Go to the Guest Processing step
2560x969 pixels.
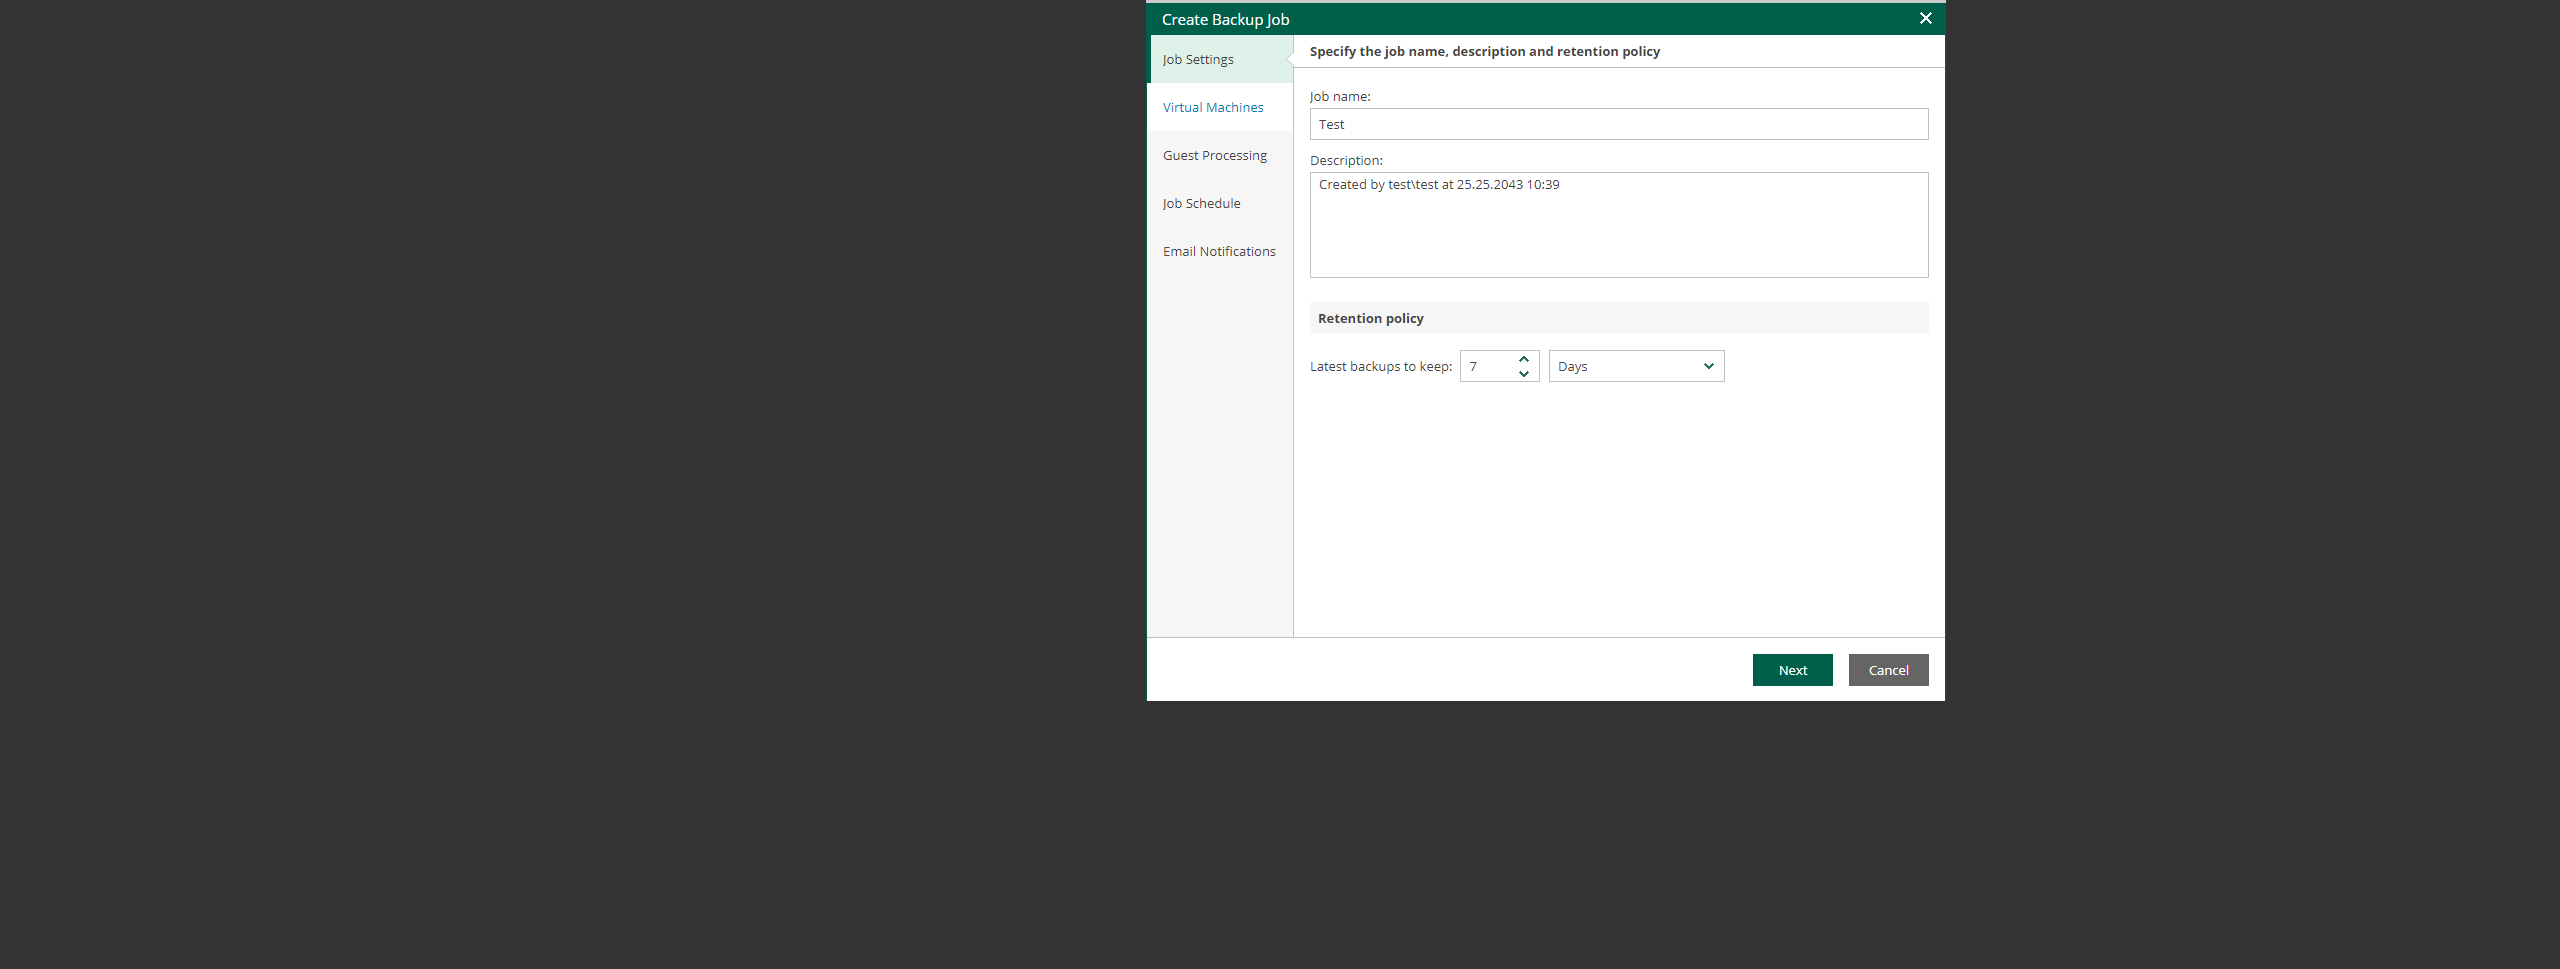tap(1220, 155)
